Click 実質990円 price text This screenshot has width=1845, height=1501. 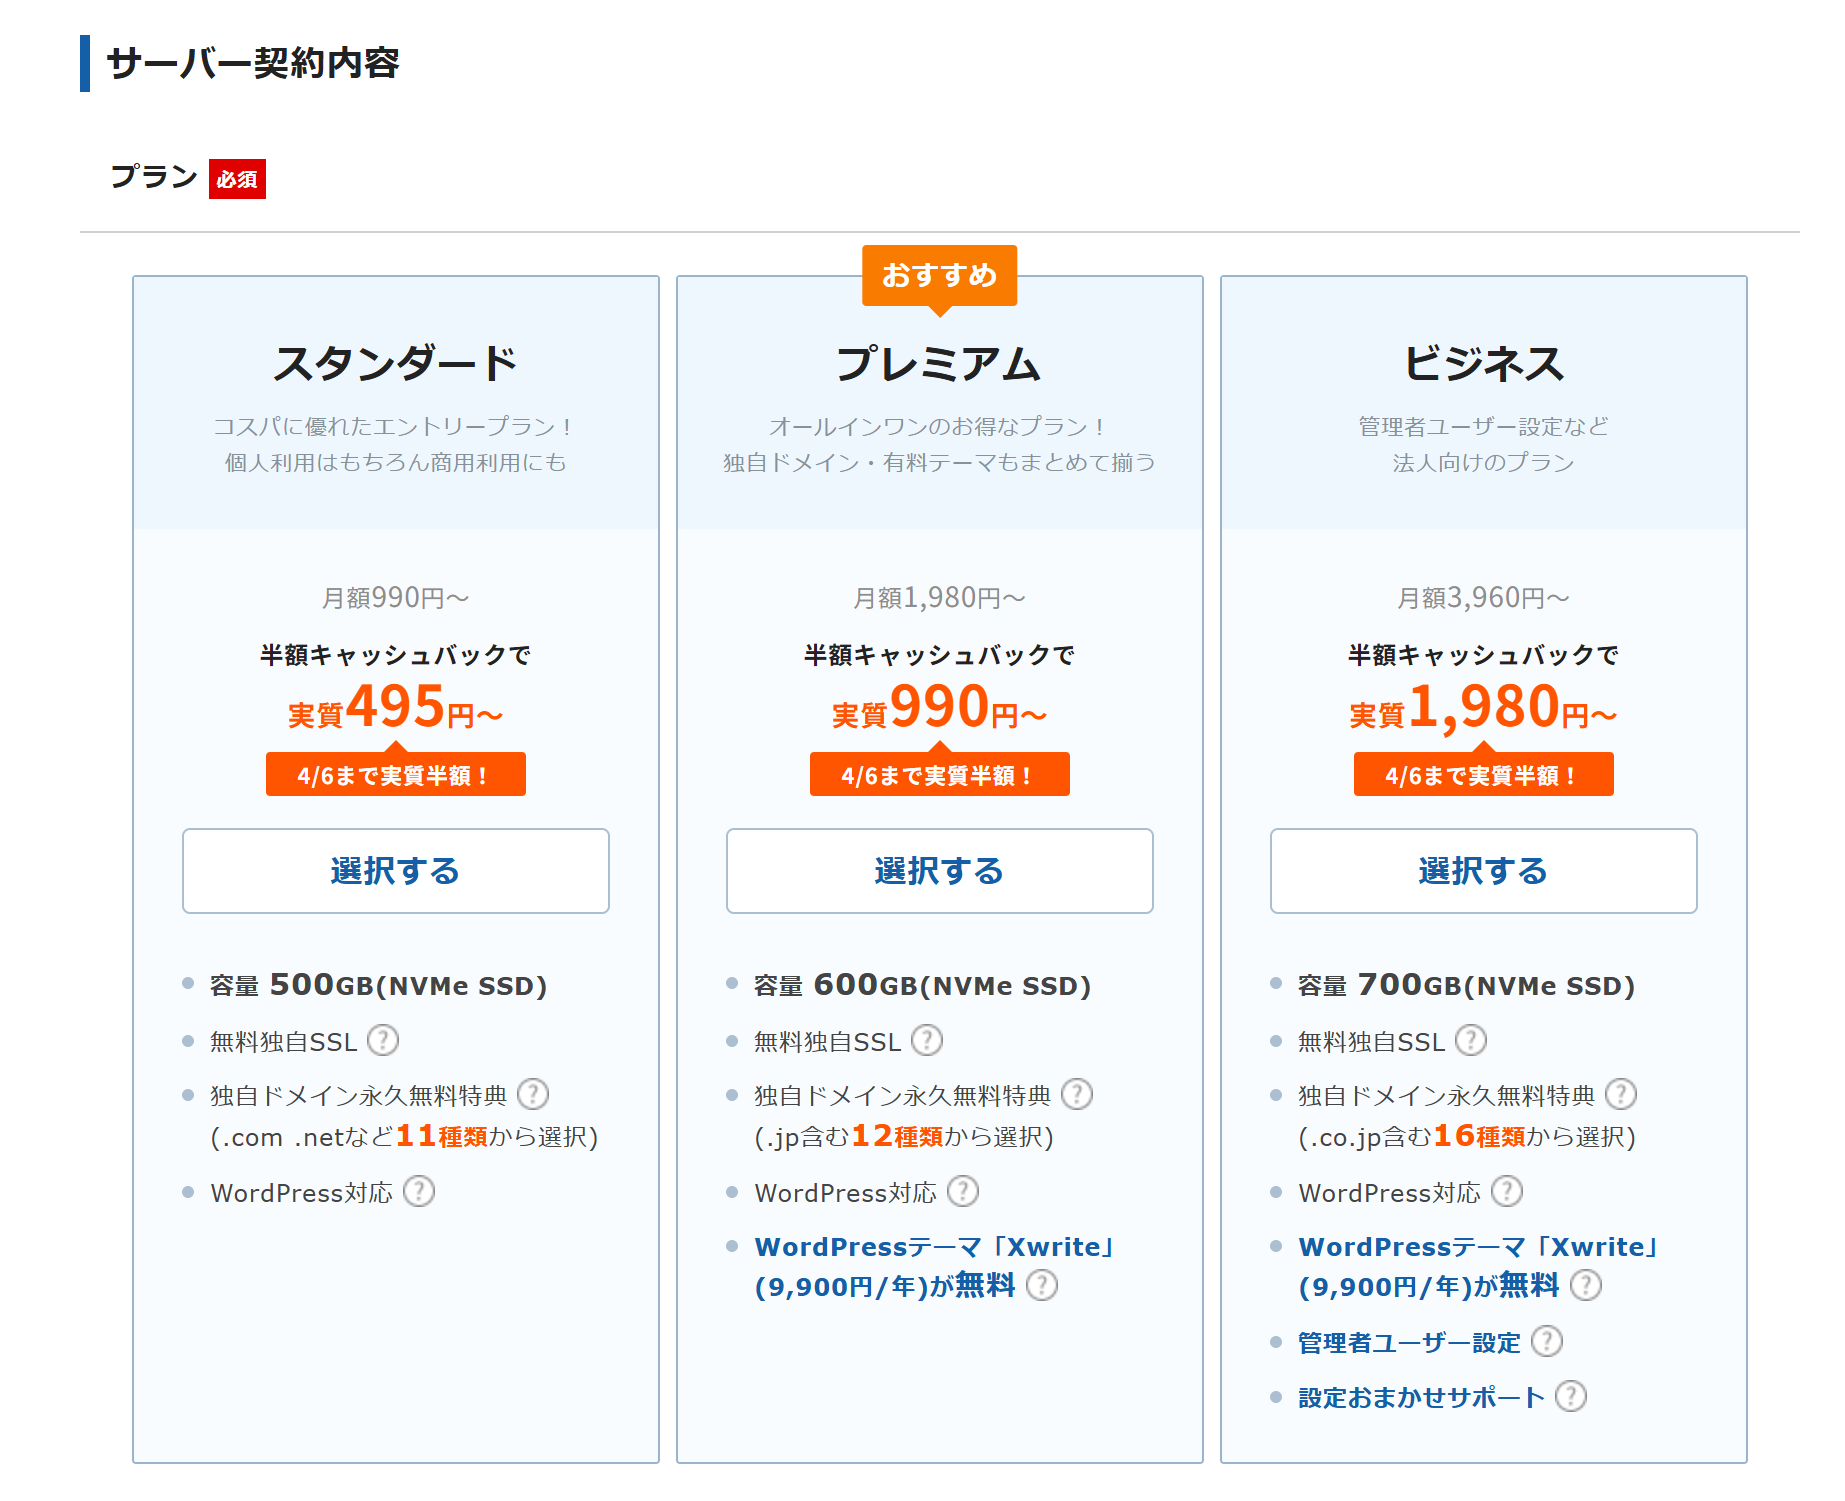pyautogui.click(x=940, y=707)
